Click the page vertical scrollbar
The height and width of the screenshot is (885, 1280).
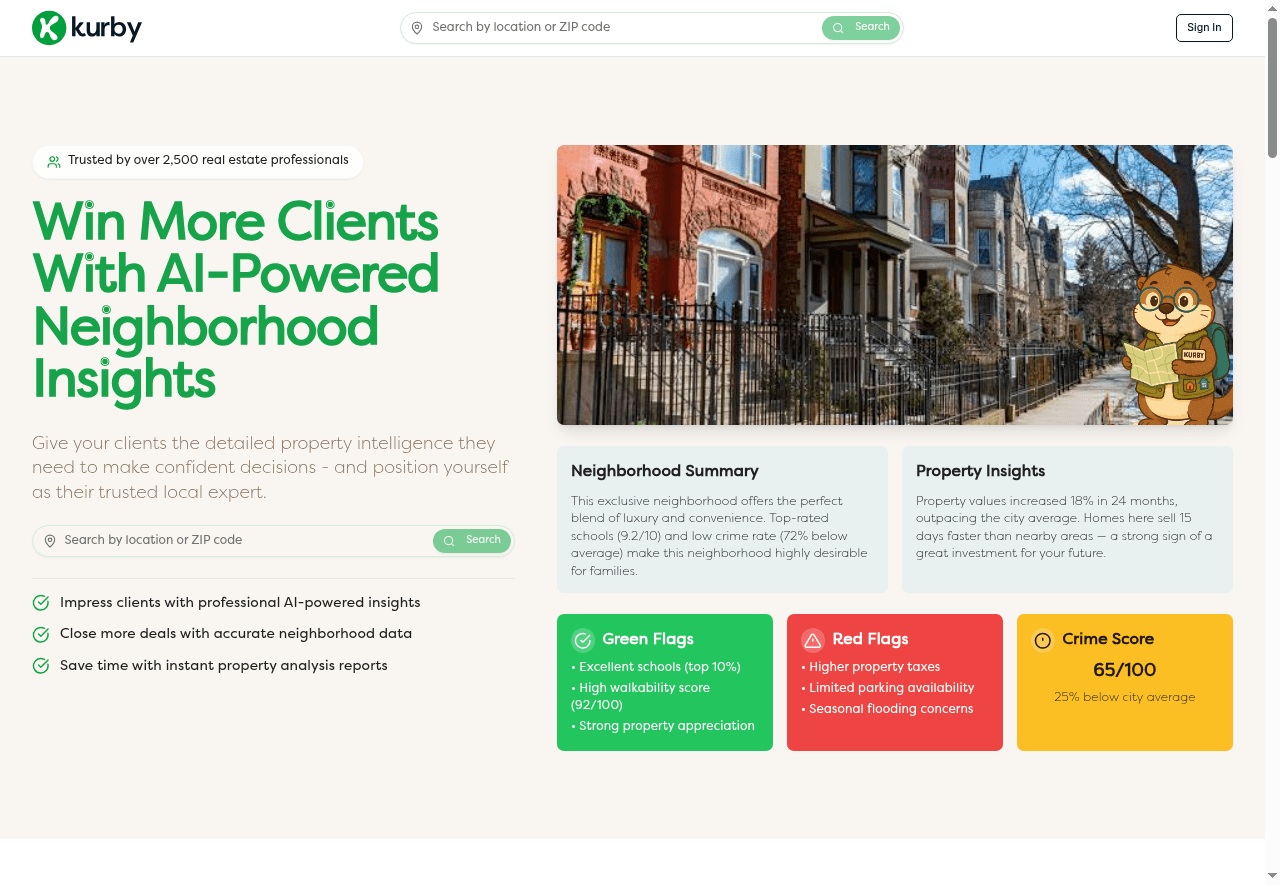click(x=1272, y=90)
